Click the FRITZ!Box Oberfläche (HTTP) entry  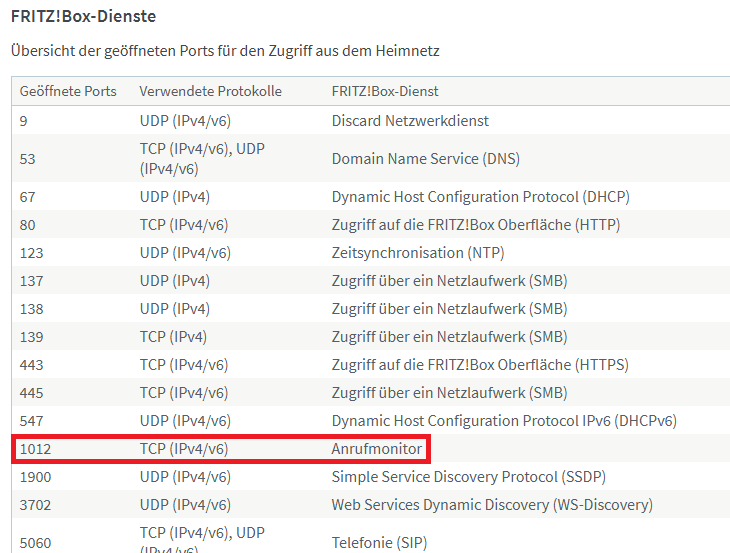(x=475, y=225)
